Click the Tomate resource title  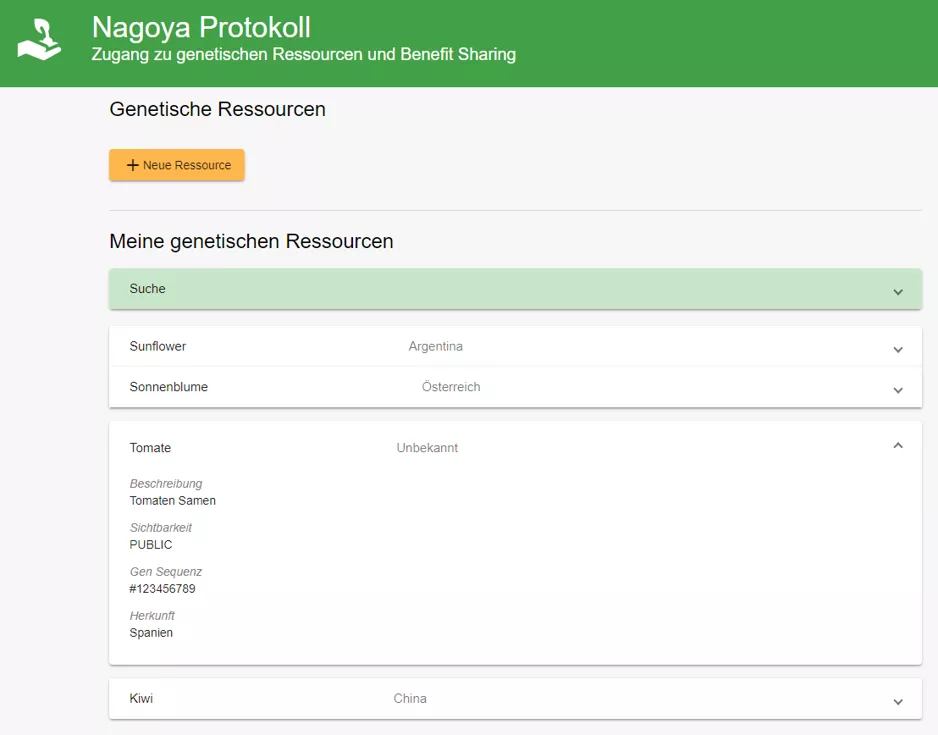click(x=150, y=448)
